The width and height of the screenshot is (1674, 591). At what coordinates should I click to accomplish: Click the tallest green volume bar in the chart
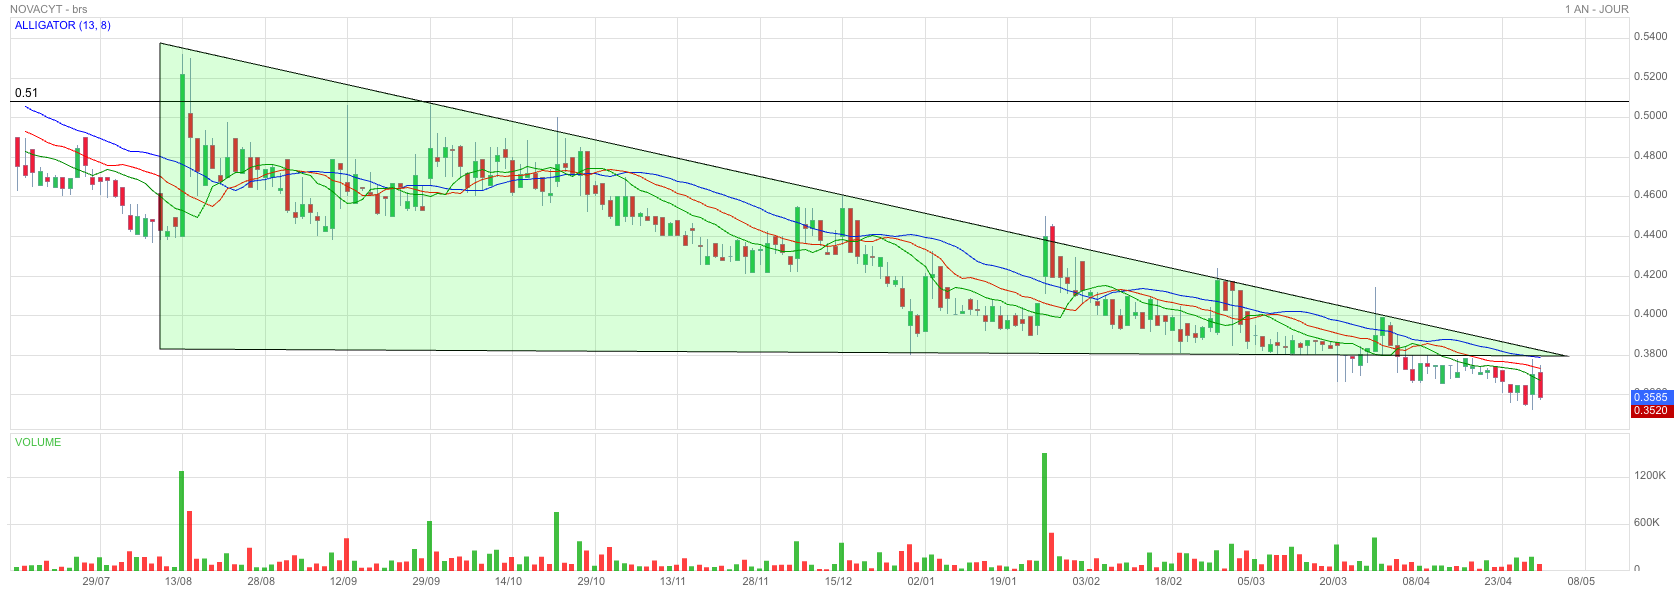pos(1044,512)
